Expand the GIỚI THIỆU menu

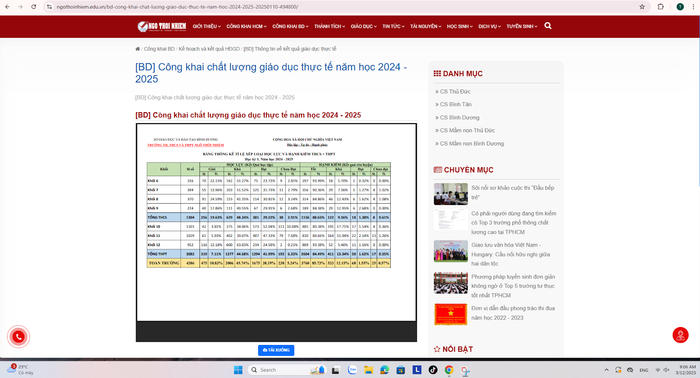[x=207, y=26]
